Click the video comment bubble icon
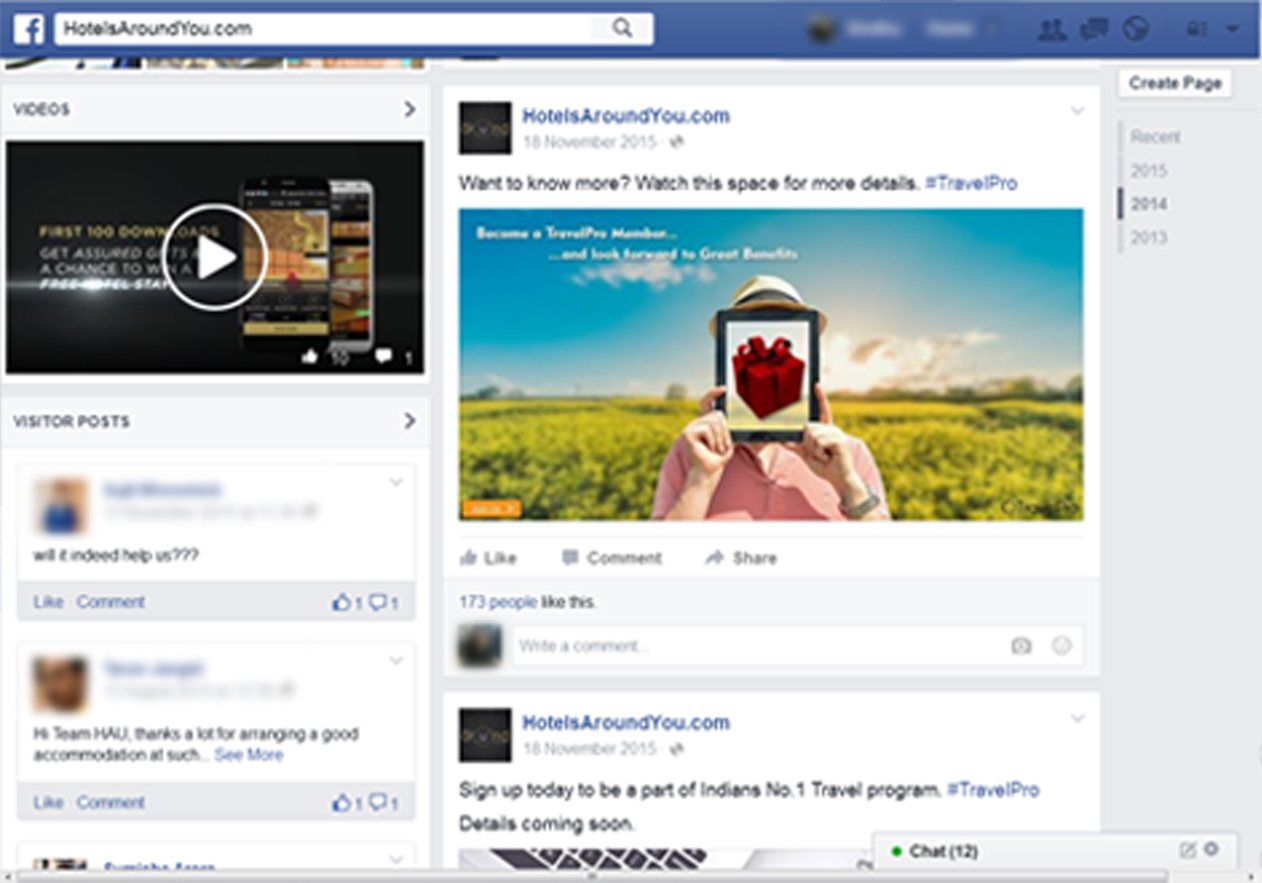The height and width of the screenshot is (883, 1262). click(383, 356)
